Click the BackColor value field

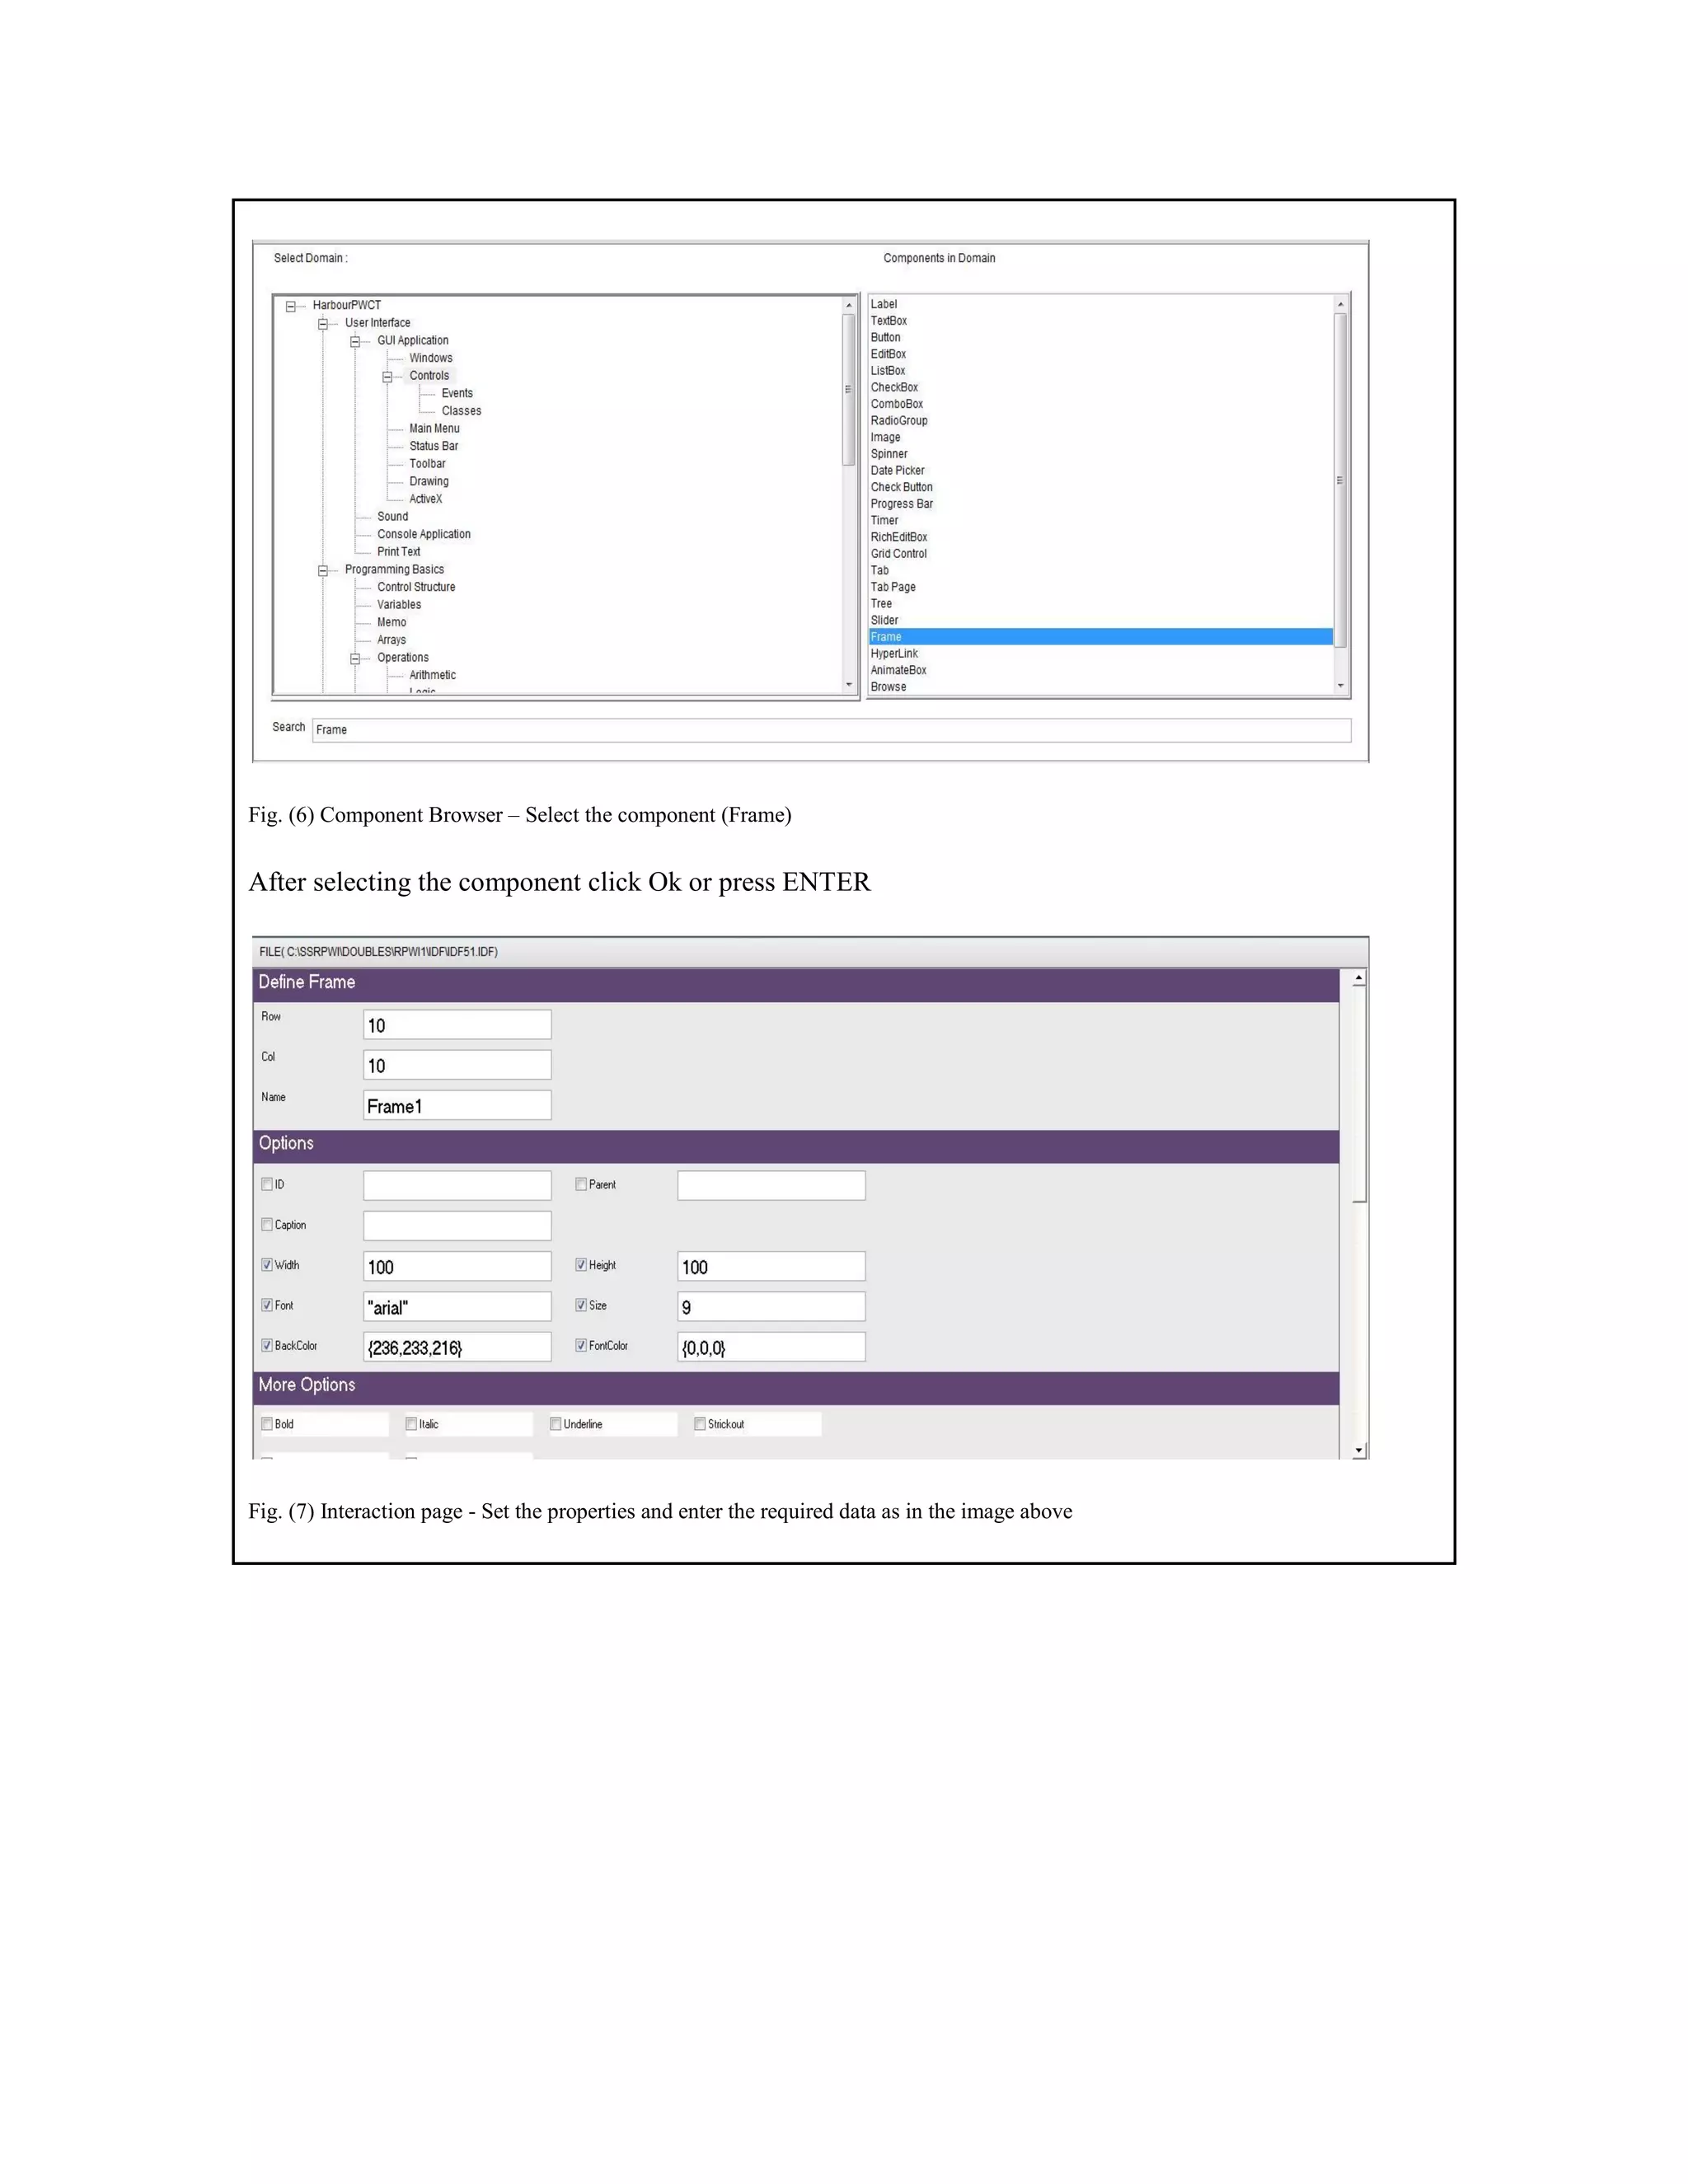[457, 1347]
